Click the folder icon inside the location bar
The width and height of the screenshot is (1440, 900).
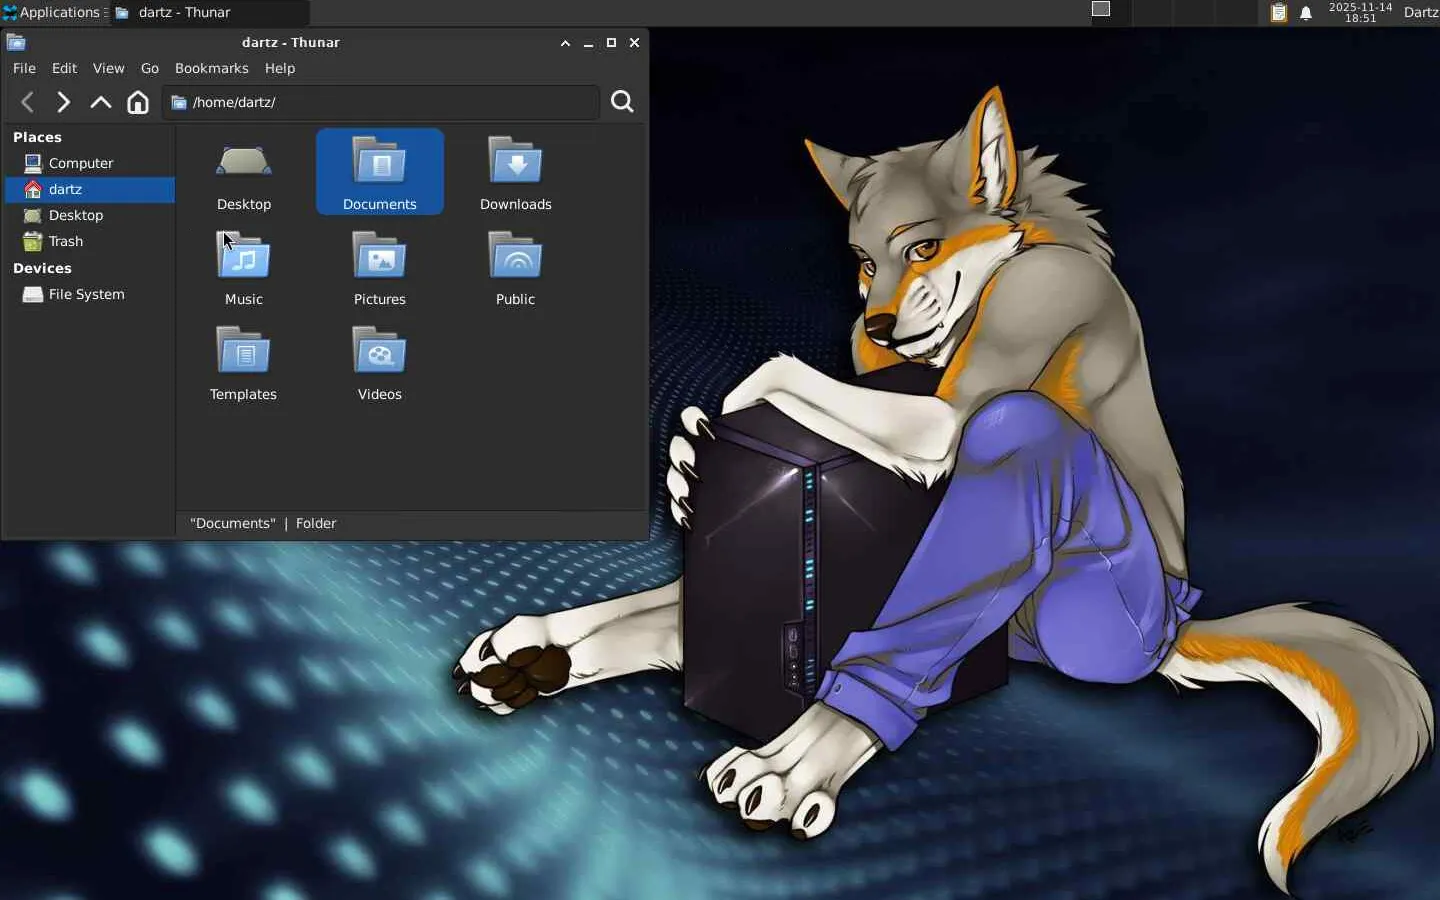pyautogui.click(x=179, y=102)
